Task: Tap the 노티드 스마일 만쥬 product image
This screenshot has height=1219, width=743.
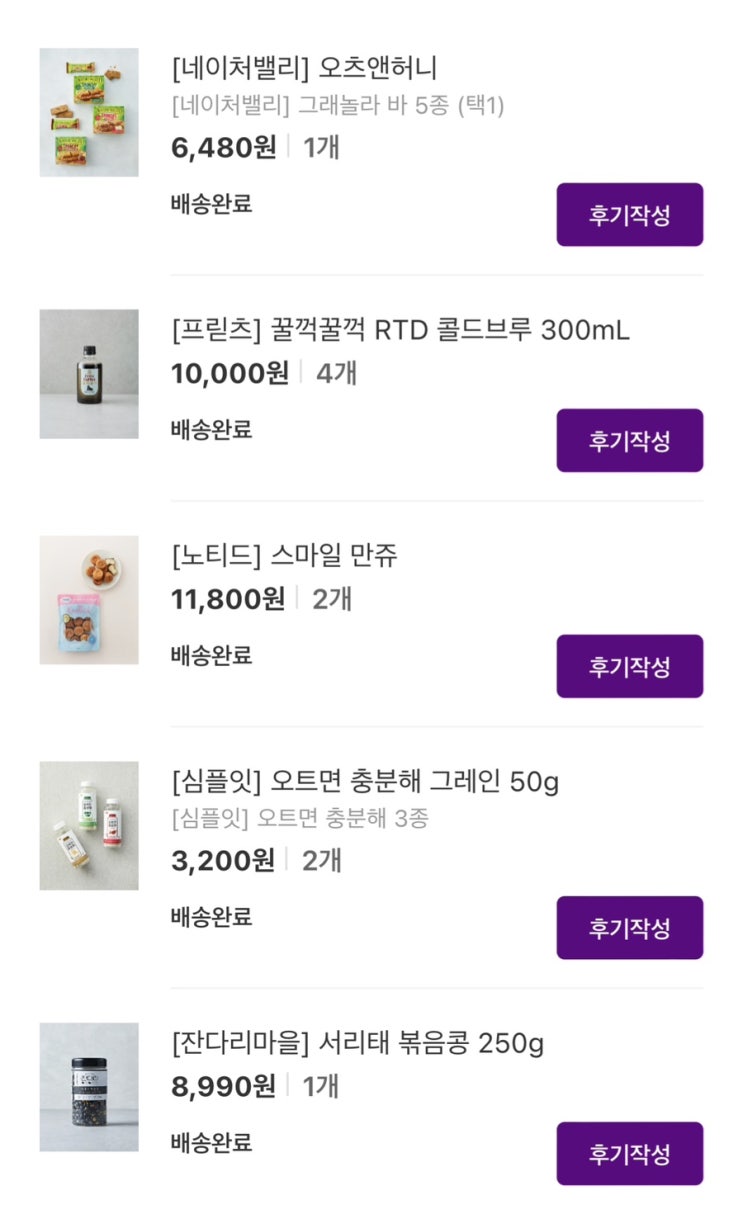Action: [89, 599]
